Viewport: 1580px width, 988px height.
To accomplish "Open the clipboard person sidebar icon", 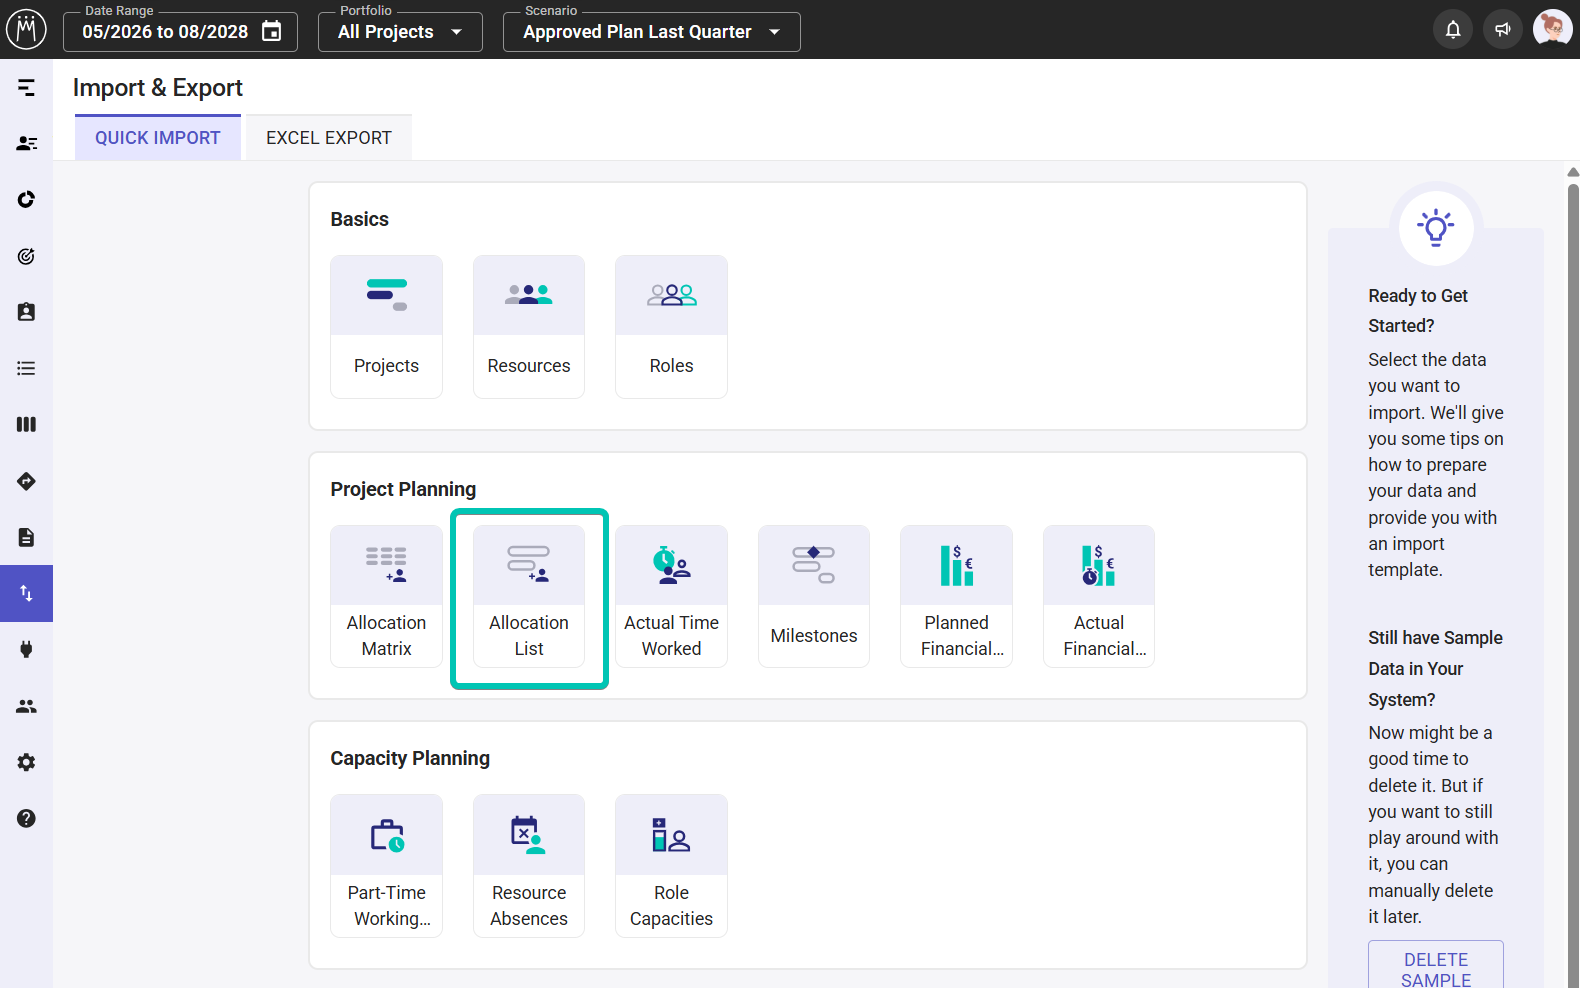I will click(26, 312).
